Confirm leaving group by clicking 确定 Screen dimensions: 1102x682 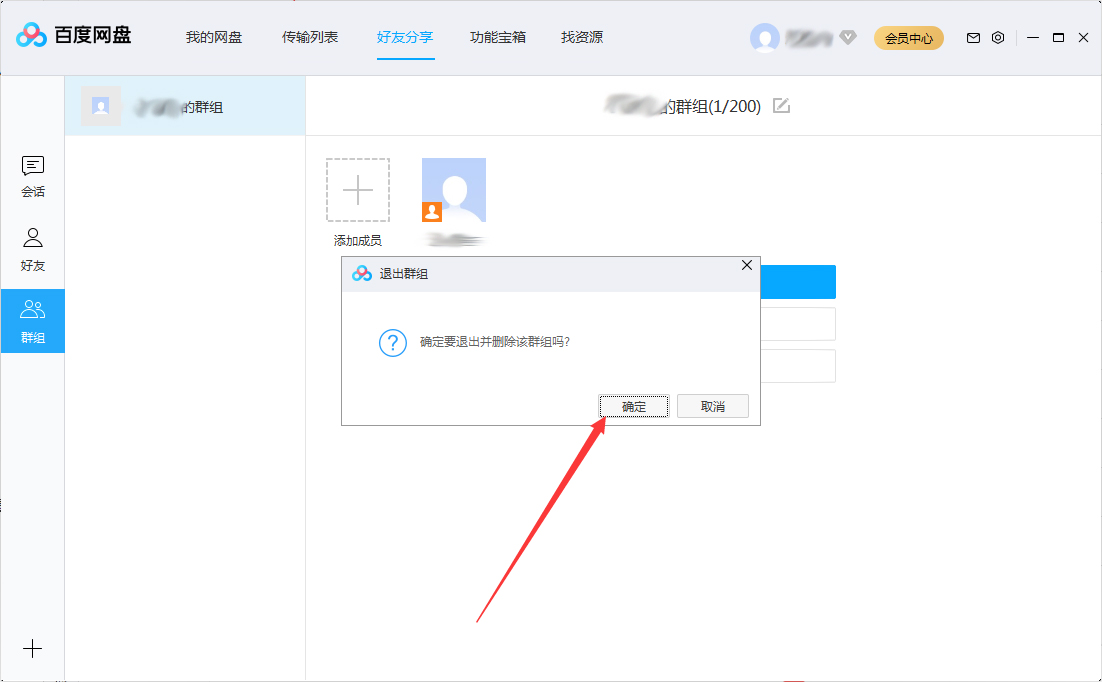[633, 406]
